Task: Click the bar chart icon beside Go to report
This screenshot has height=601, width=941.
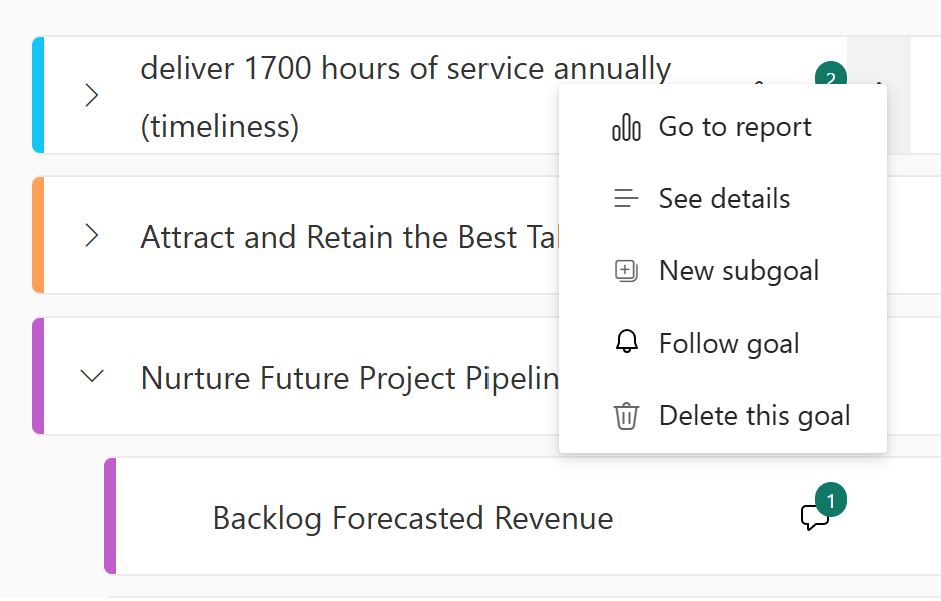Action: 626,128
